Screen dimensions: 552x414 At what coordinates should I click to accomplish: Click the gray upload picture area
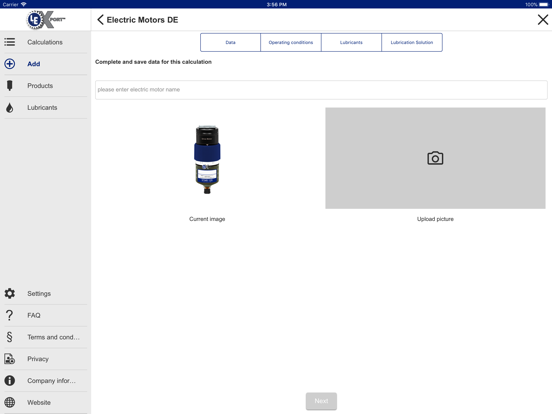tap(435, 158)
